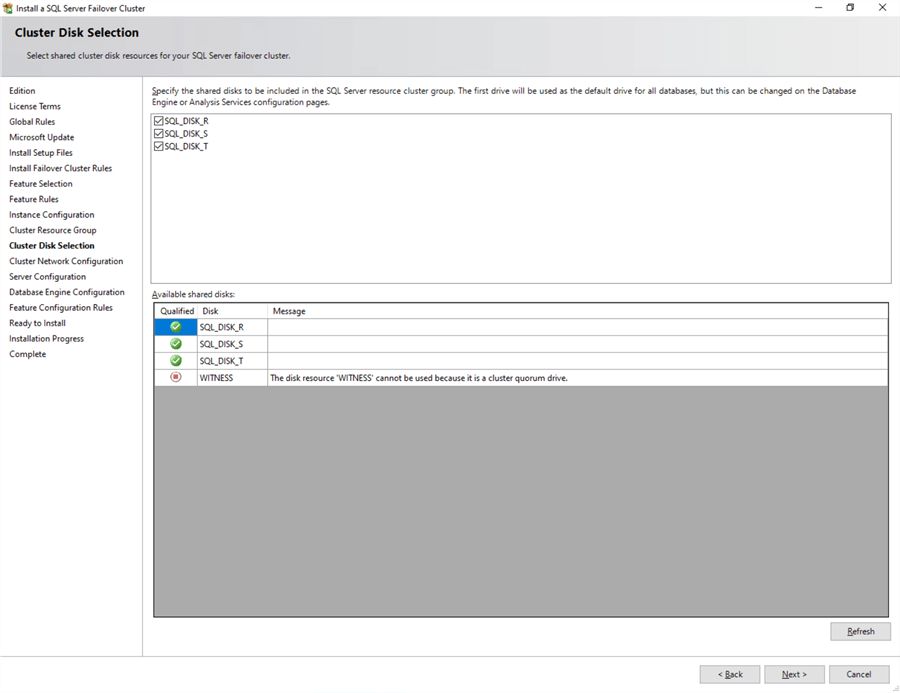900x693 pixels.
Task: Select the SQL_DISK_T cell in the shared disks table
Action: 232,361
